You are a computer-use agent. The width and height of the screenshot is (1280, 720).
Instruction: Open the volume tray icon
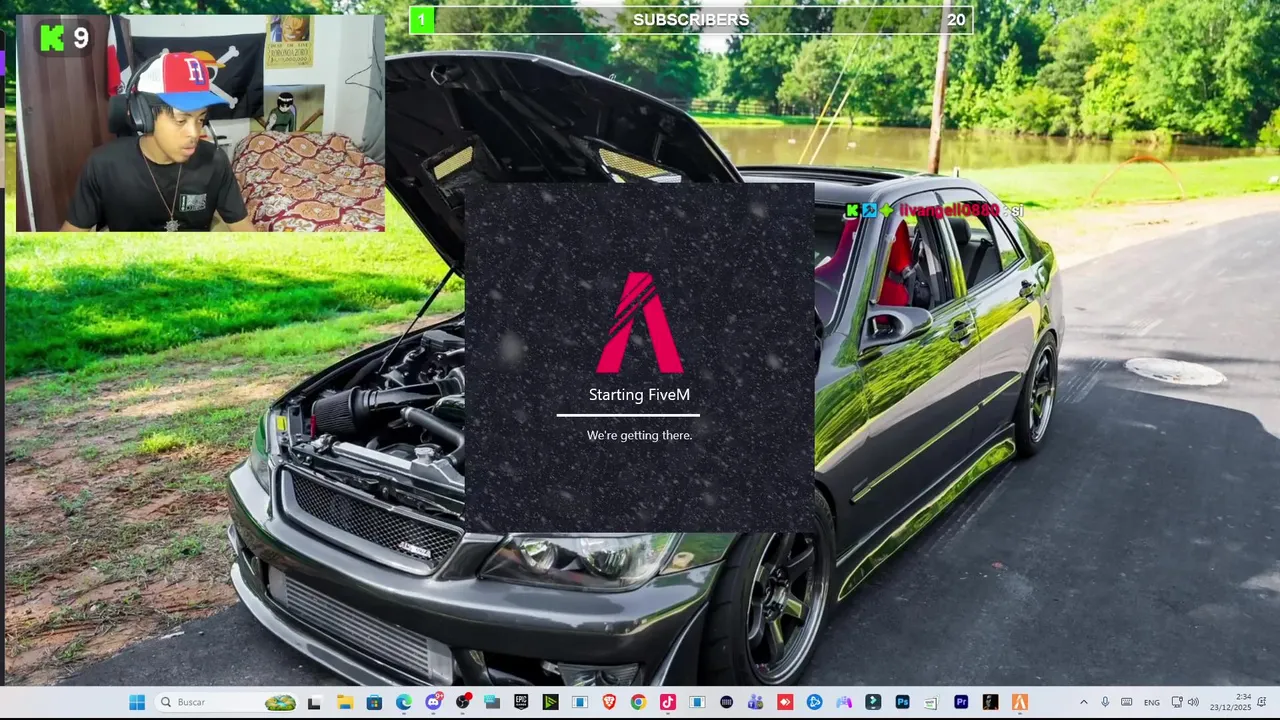click(1193, 702)
